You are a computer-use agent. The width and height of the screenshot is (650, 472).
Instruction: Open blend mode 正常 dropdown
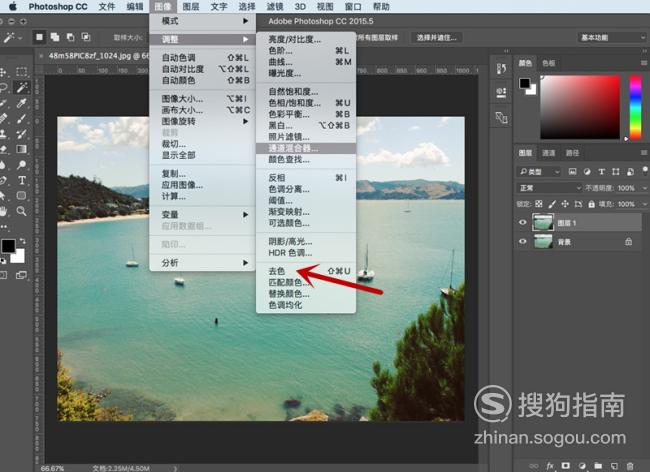pos(549,188)
